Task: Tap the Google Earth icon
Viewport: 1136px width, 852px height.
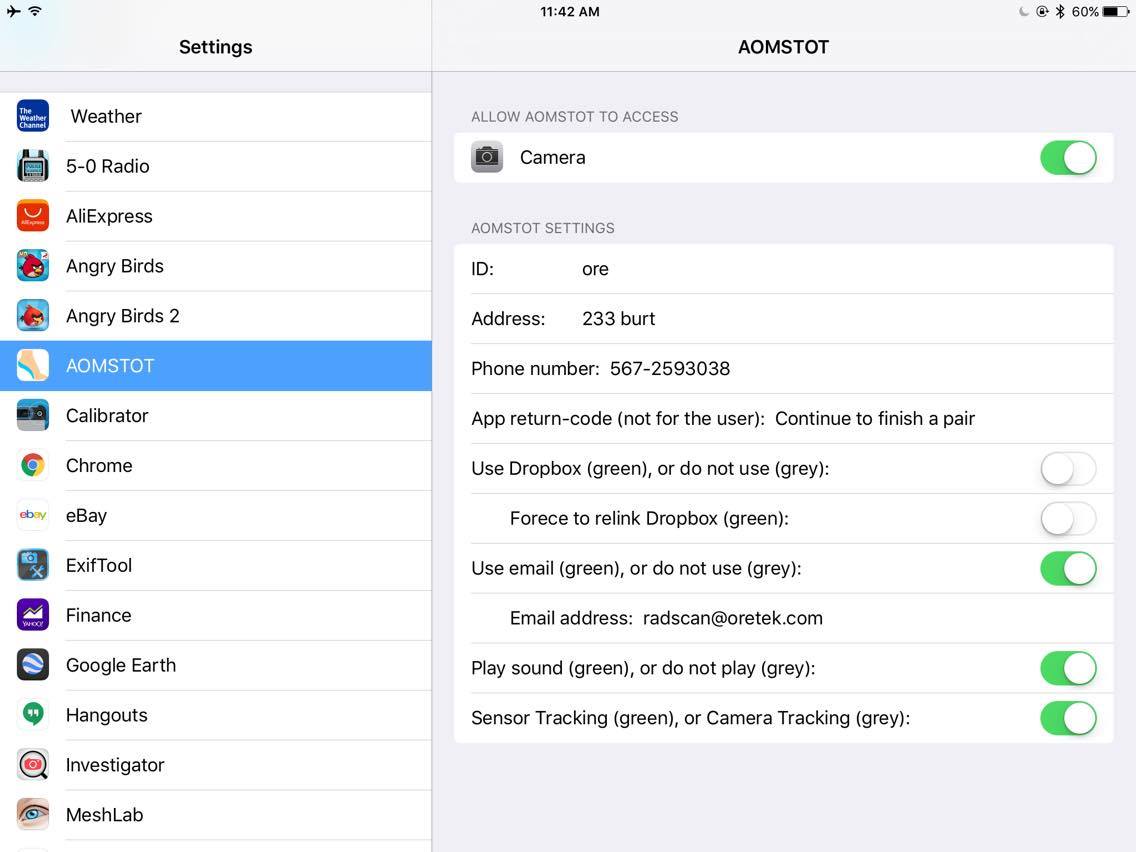Action: (33, 666)
